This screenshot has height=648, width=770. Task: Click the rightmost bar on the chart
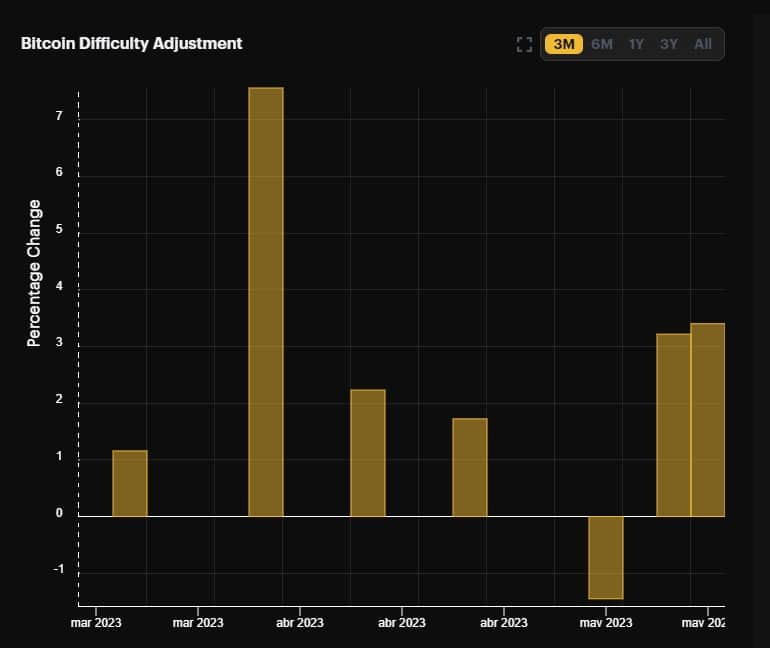pyautogui.click(x=708, y=420)
